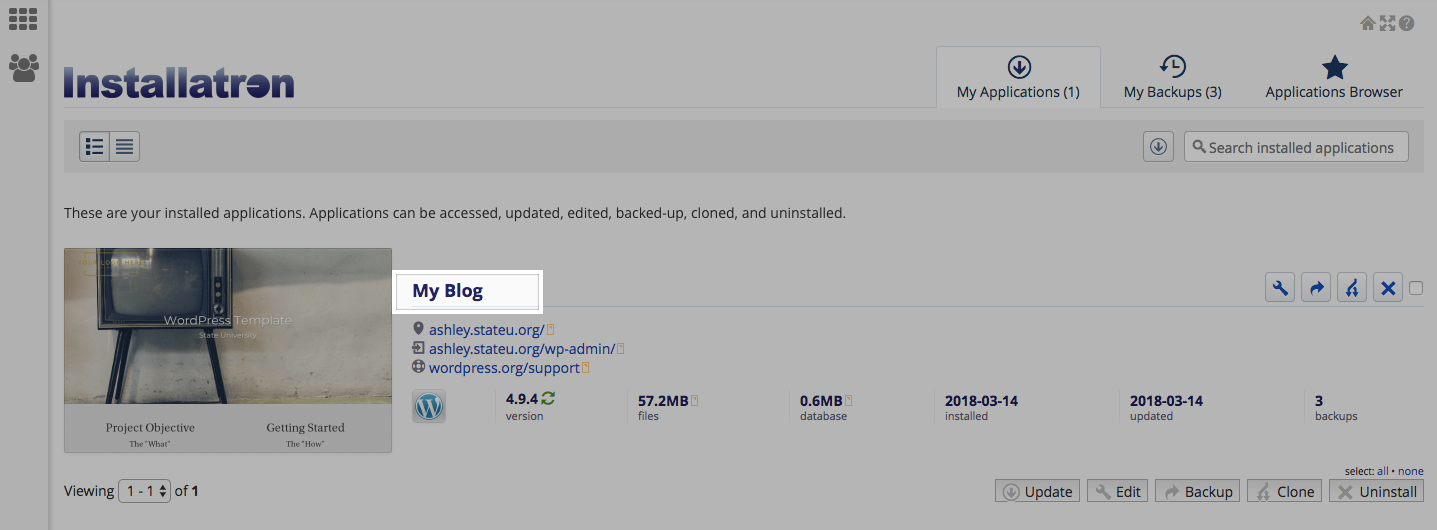Image resolution: width=1437 pixels, height=530 pixels.
Task: Click the X uninstall icon for My Blog
Action: point(1387,288)
